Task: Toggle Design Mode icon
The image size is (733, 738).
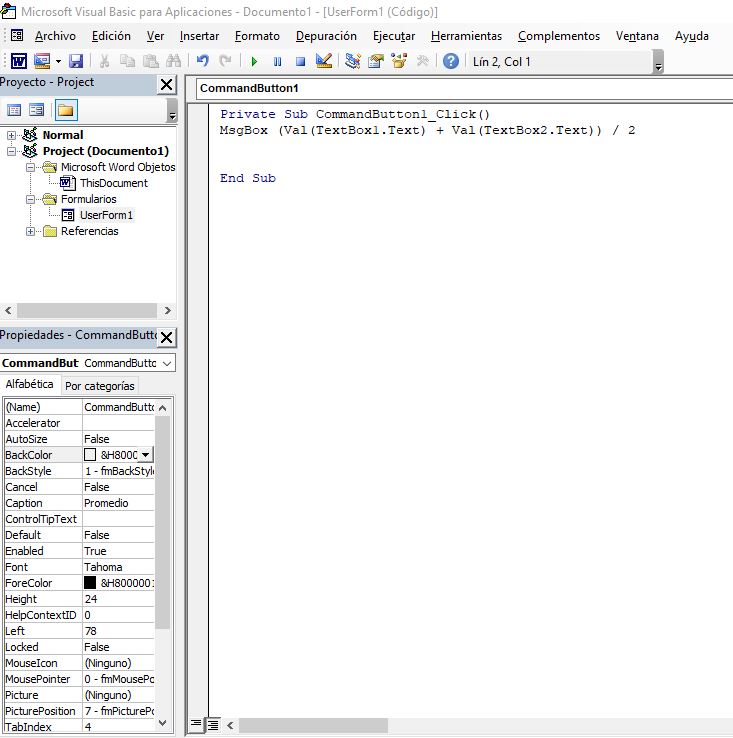Action: click(323, 61)
